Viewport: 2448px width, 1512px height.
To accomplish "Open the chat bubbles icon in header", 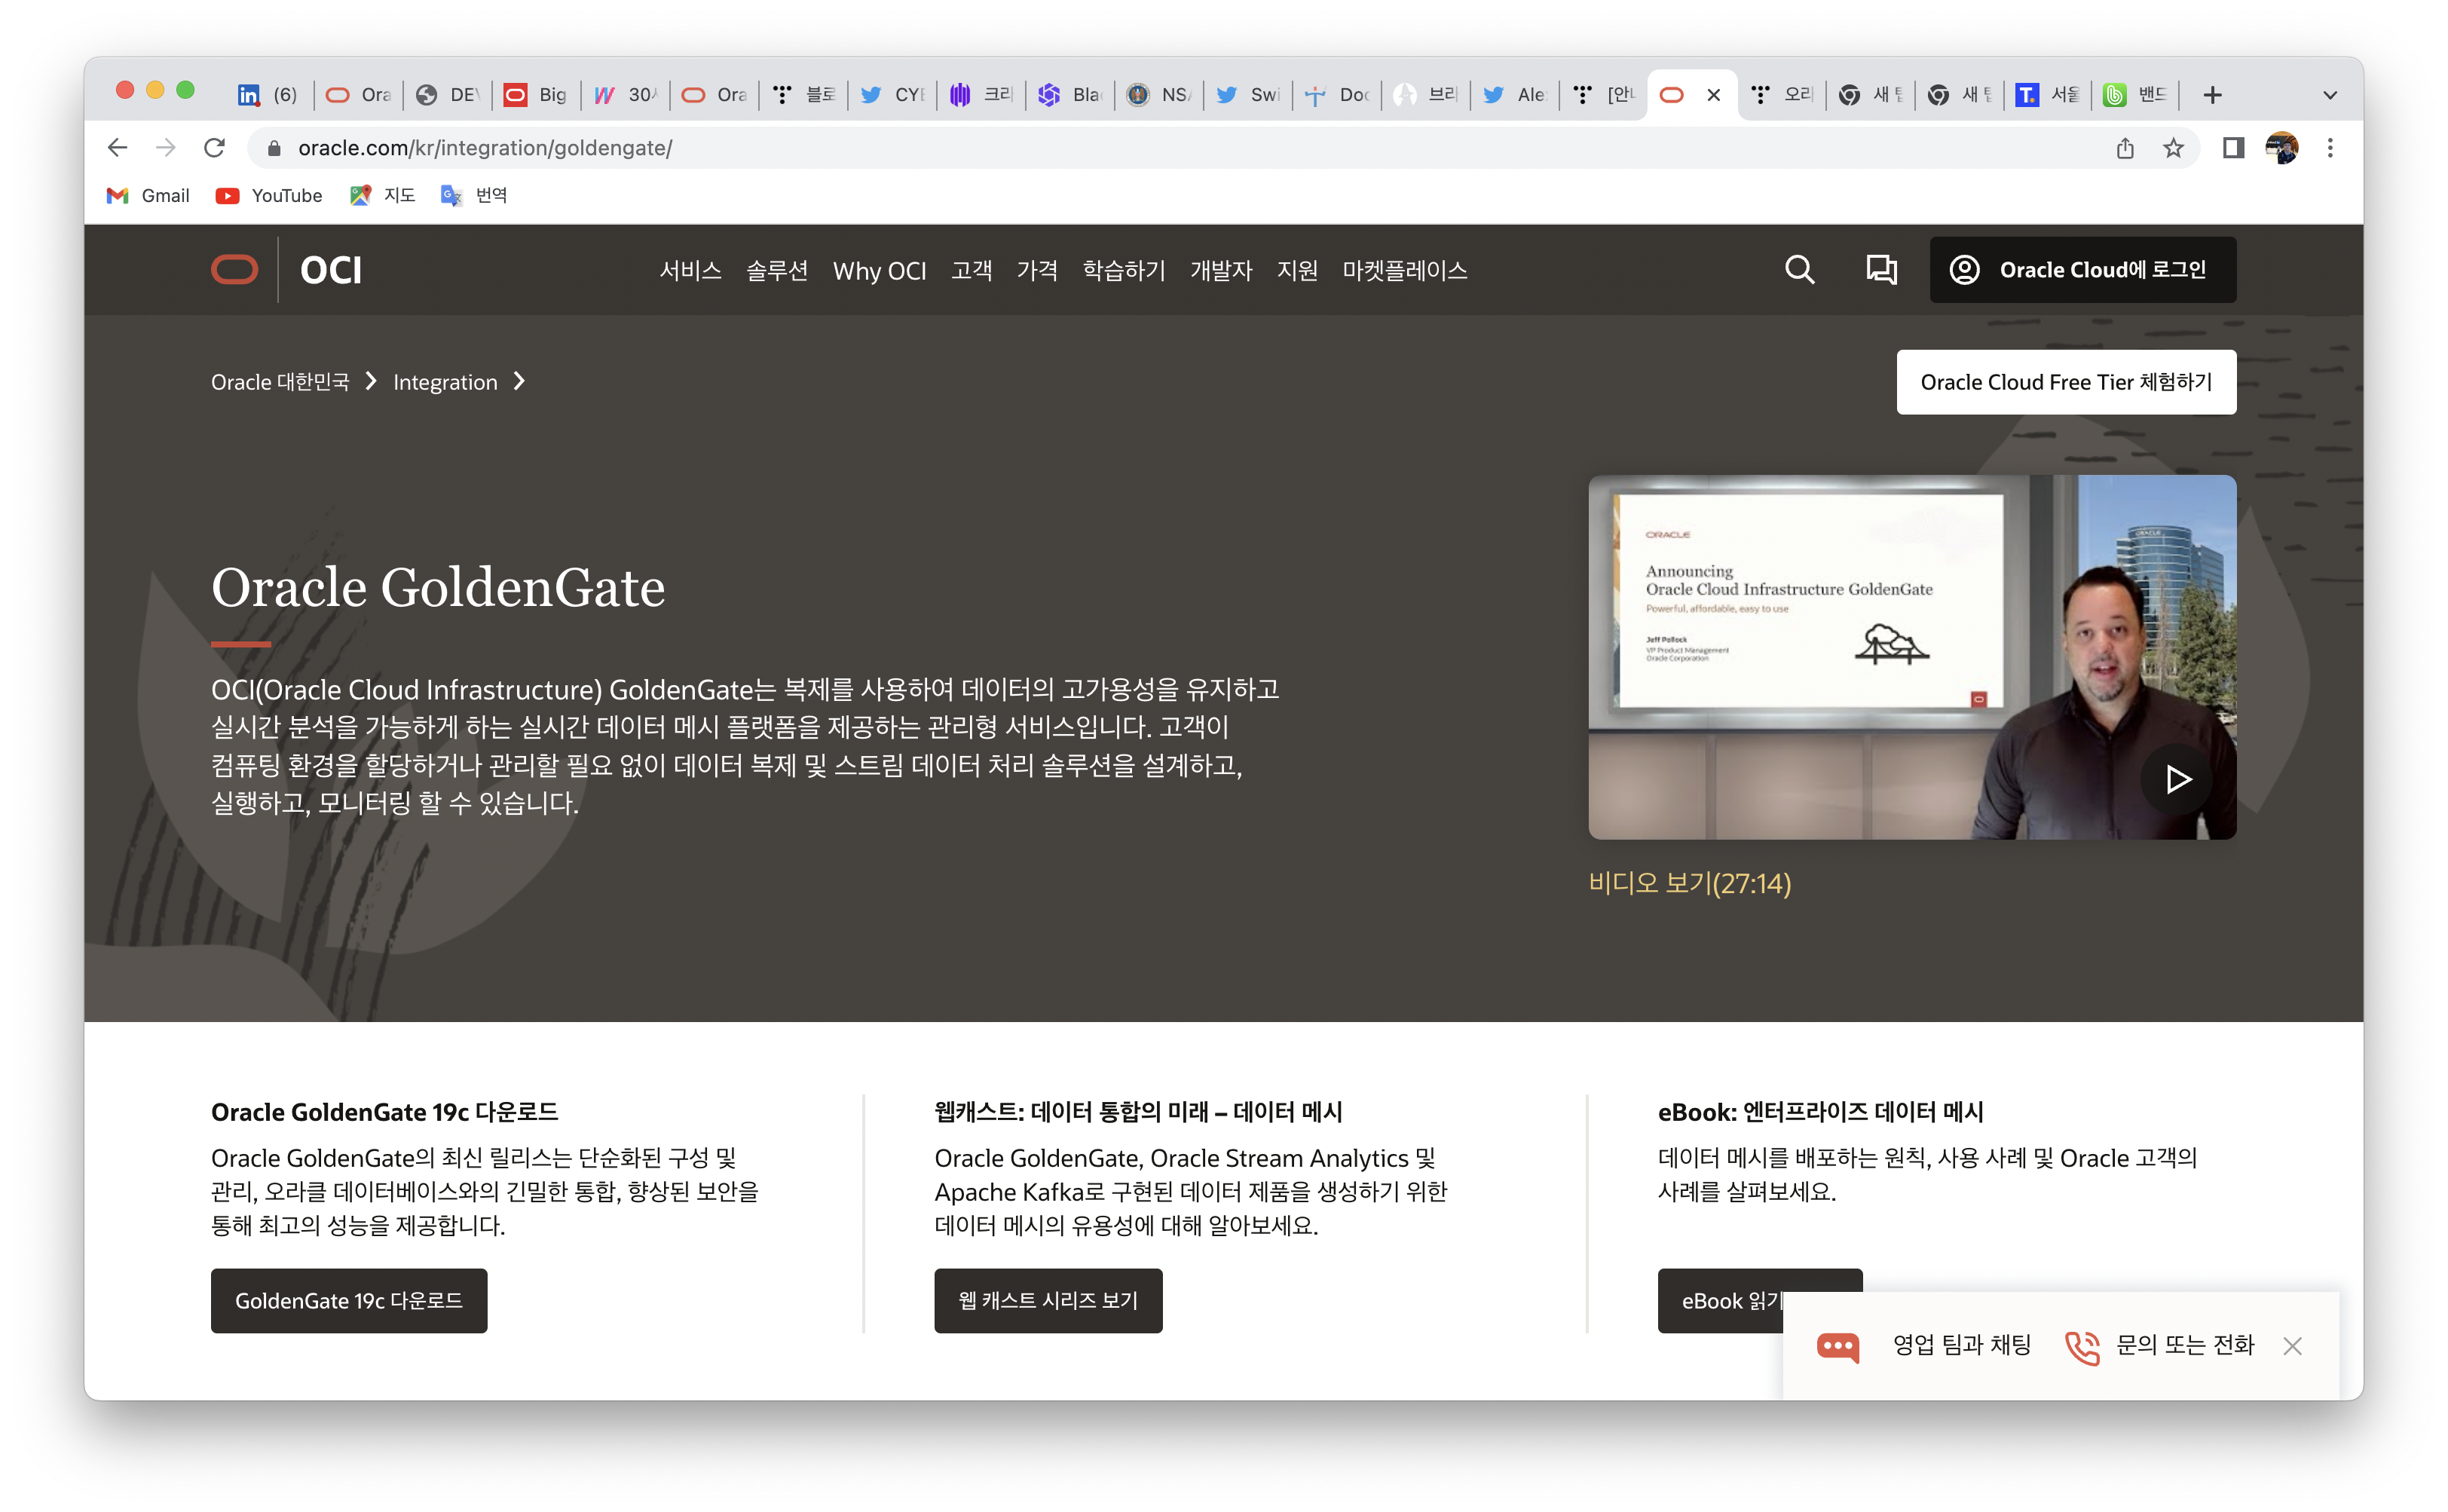I will click(1881, 270).
